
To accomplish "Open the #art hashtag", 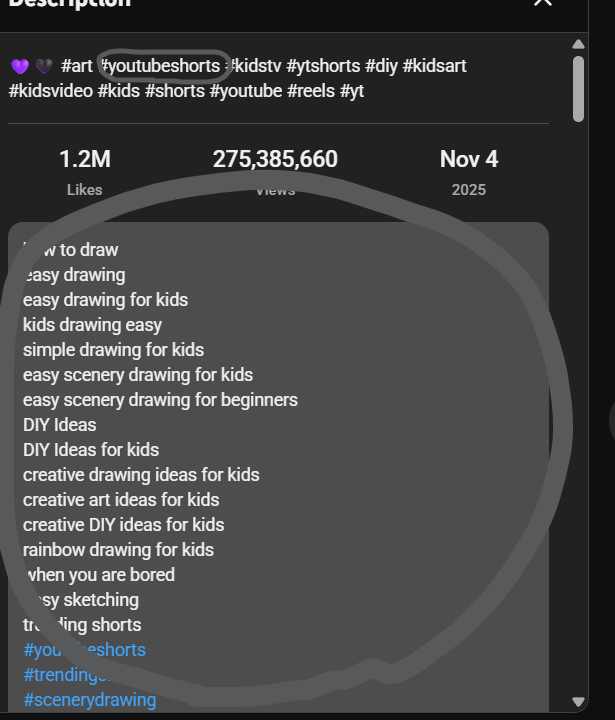I will [78, 66].
